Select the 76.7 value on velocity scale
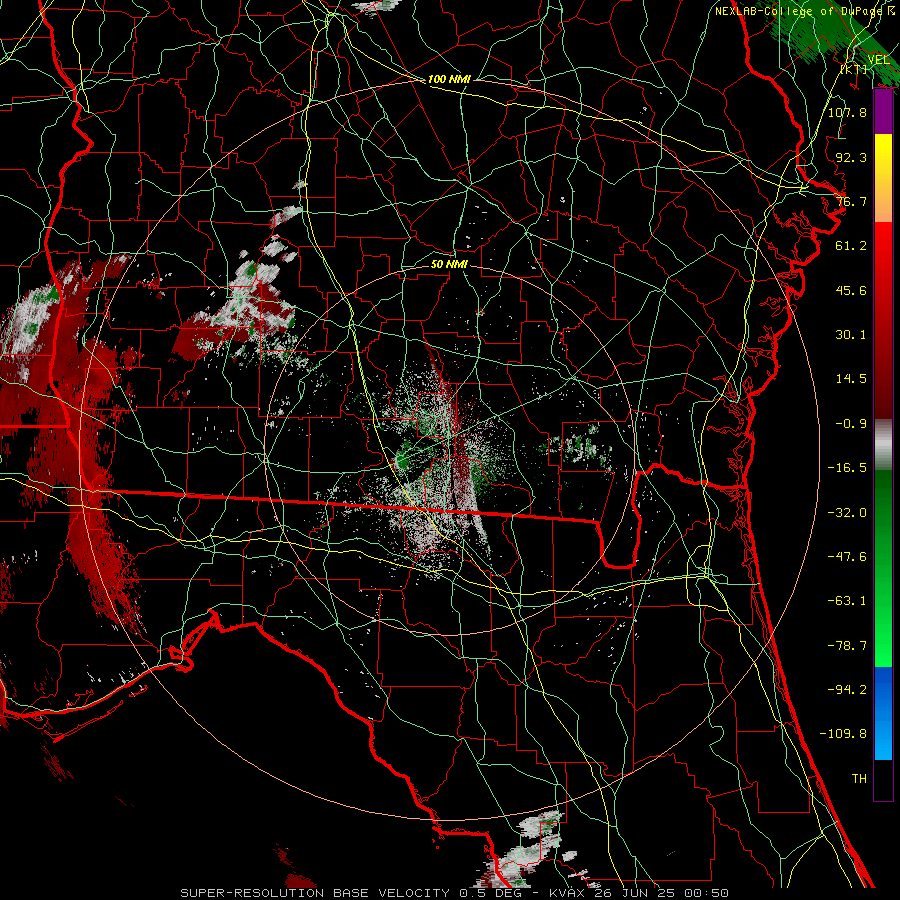 tap(851, 201)
